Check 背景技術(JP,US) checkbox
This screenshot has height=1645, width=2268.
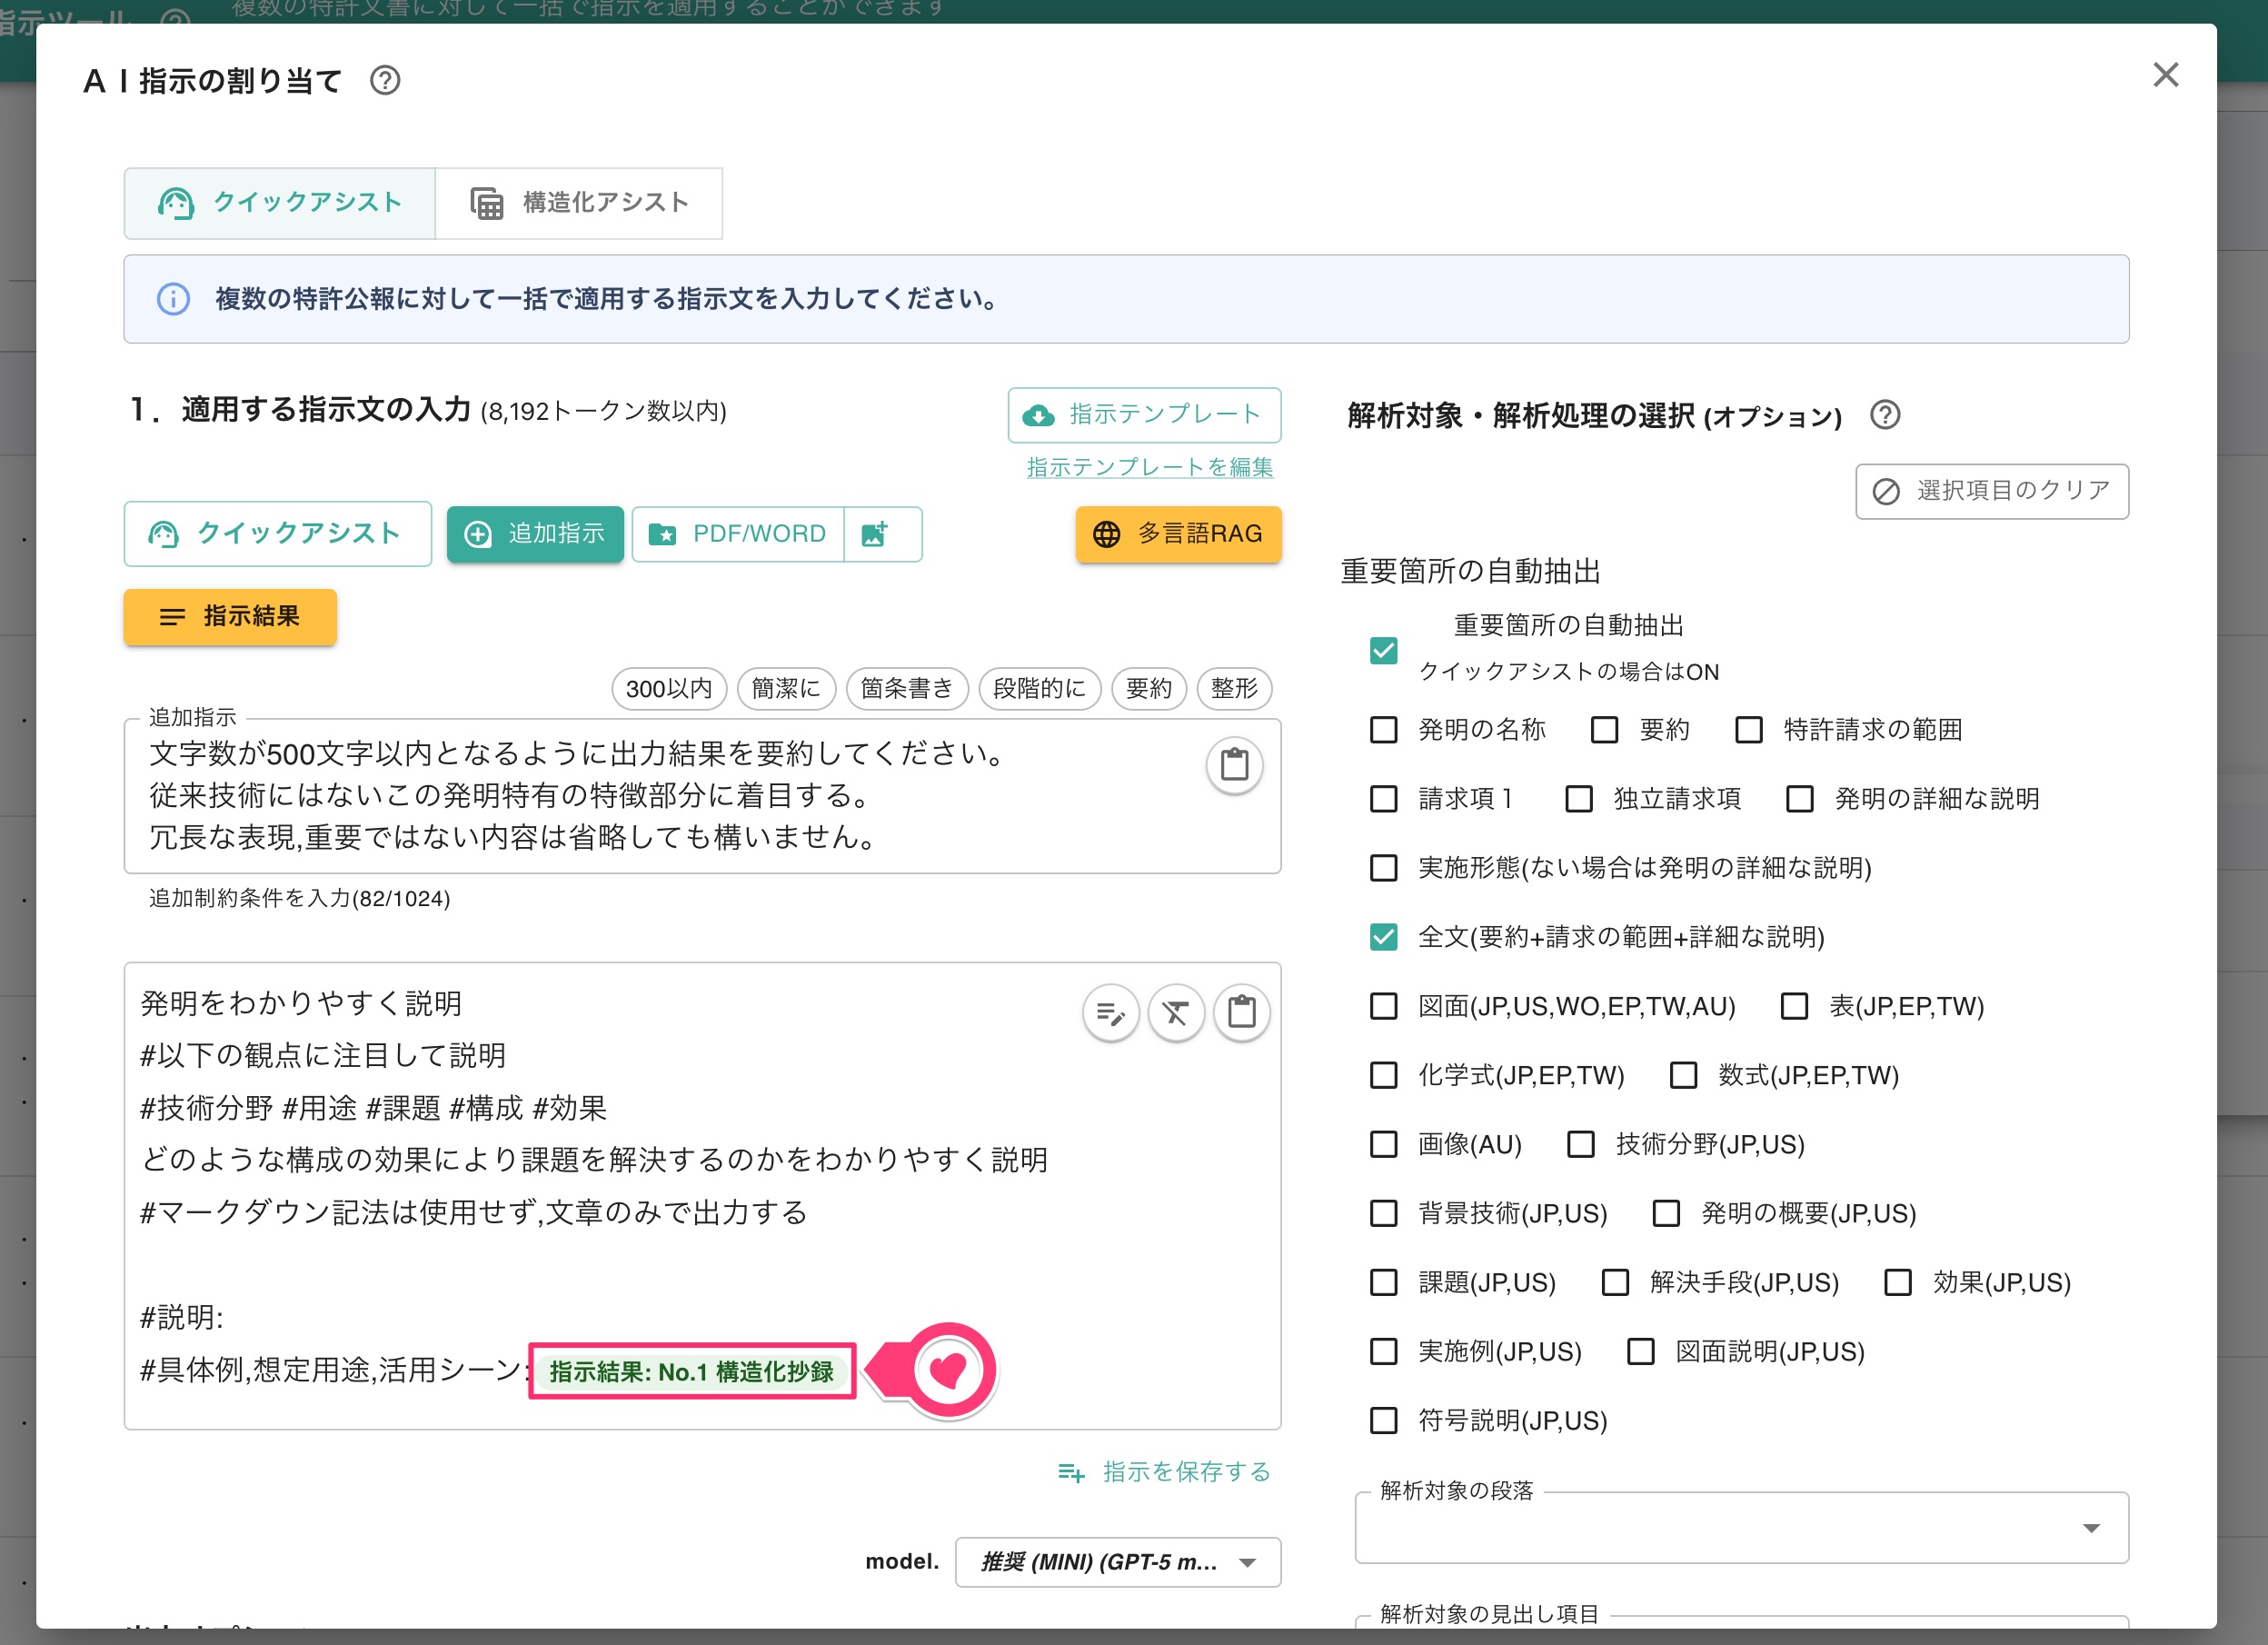(1383, 1213)
